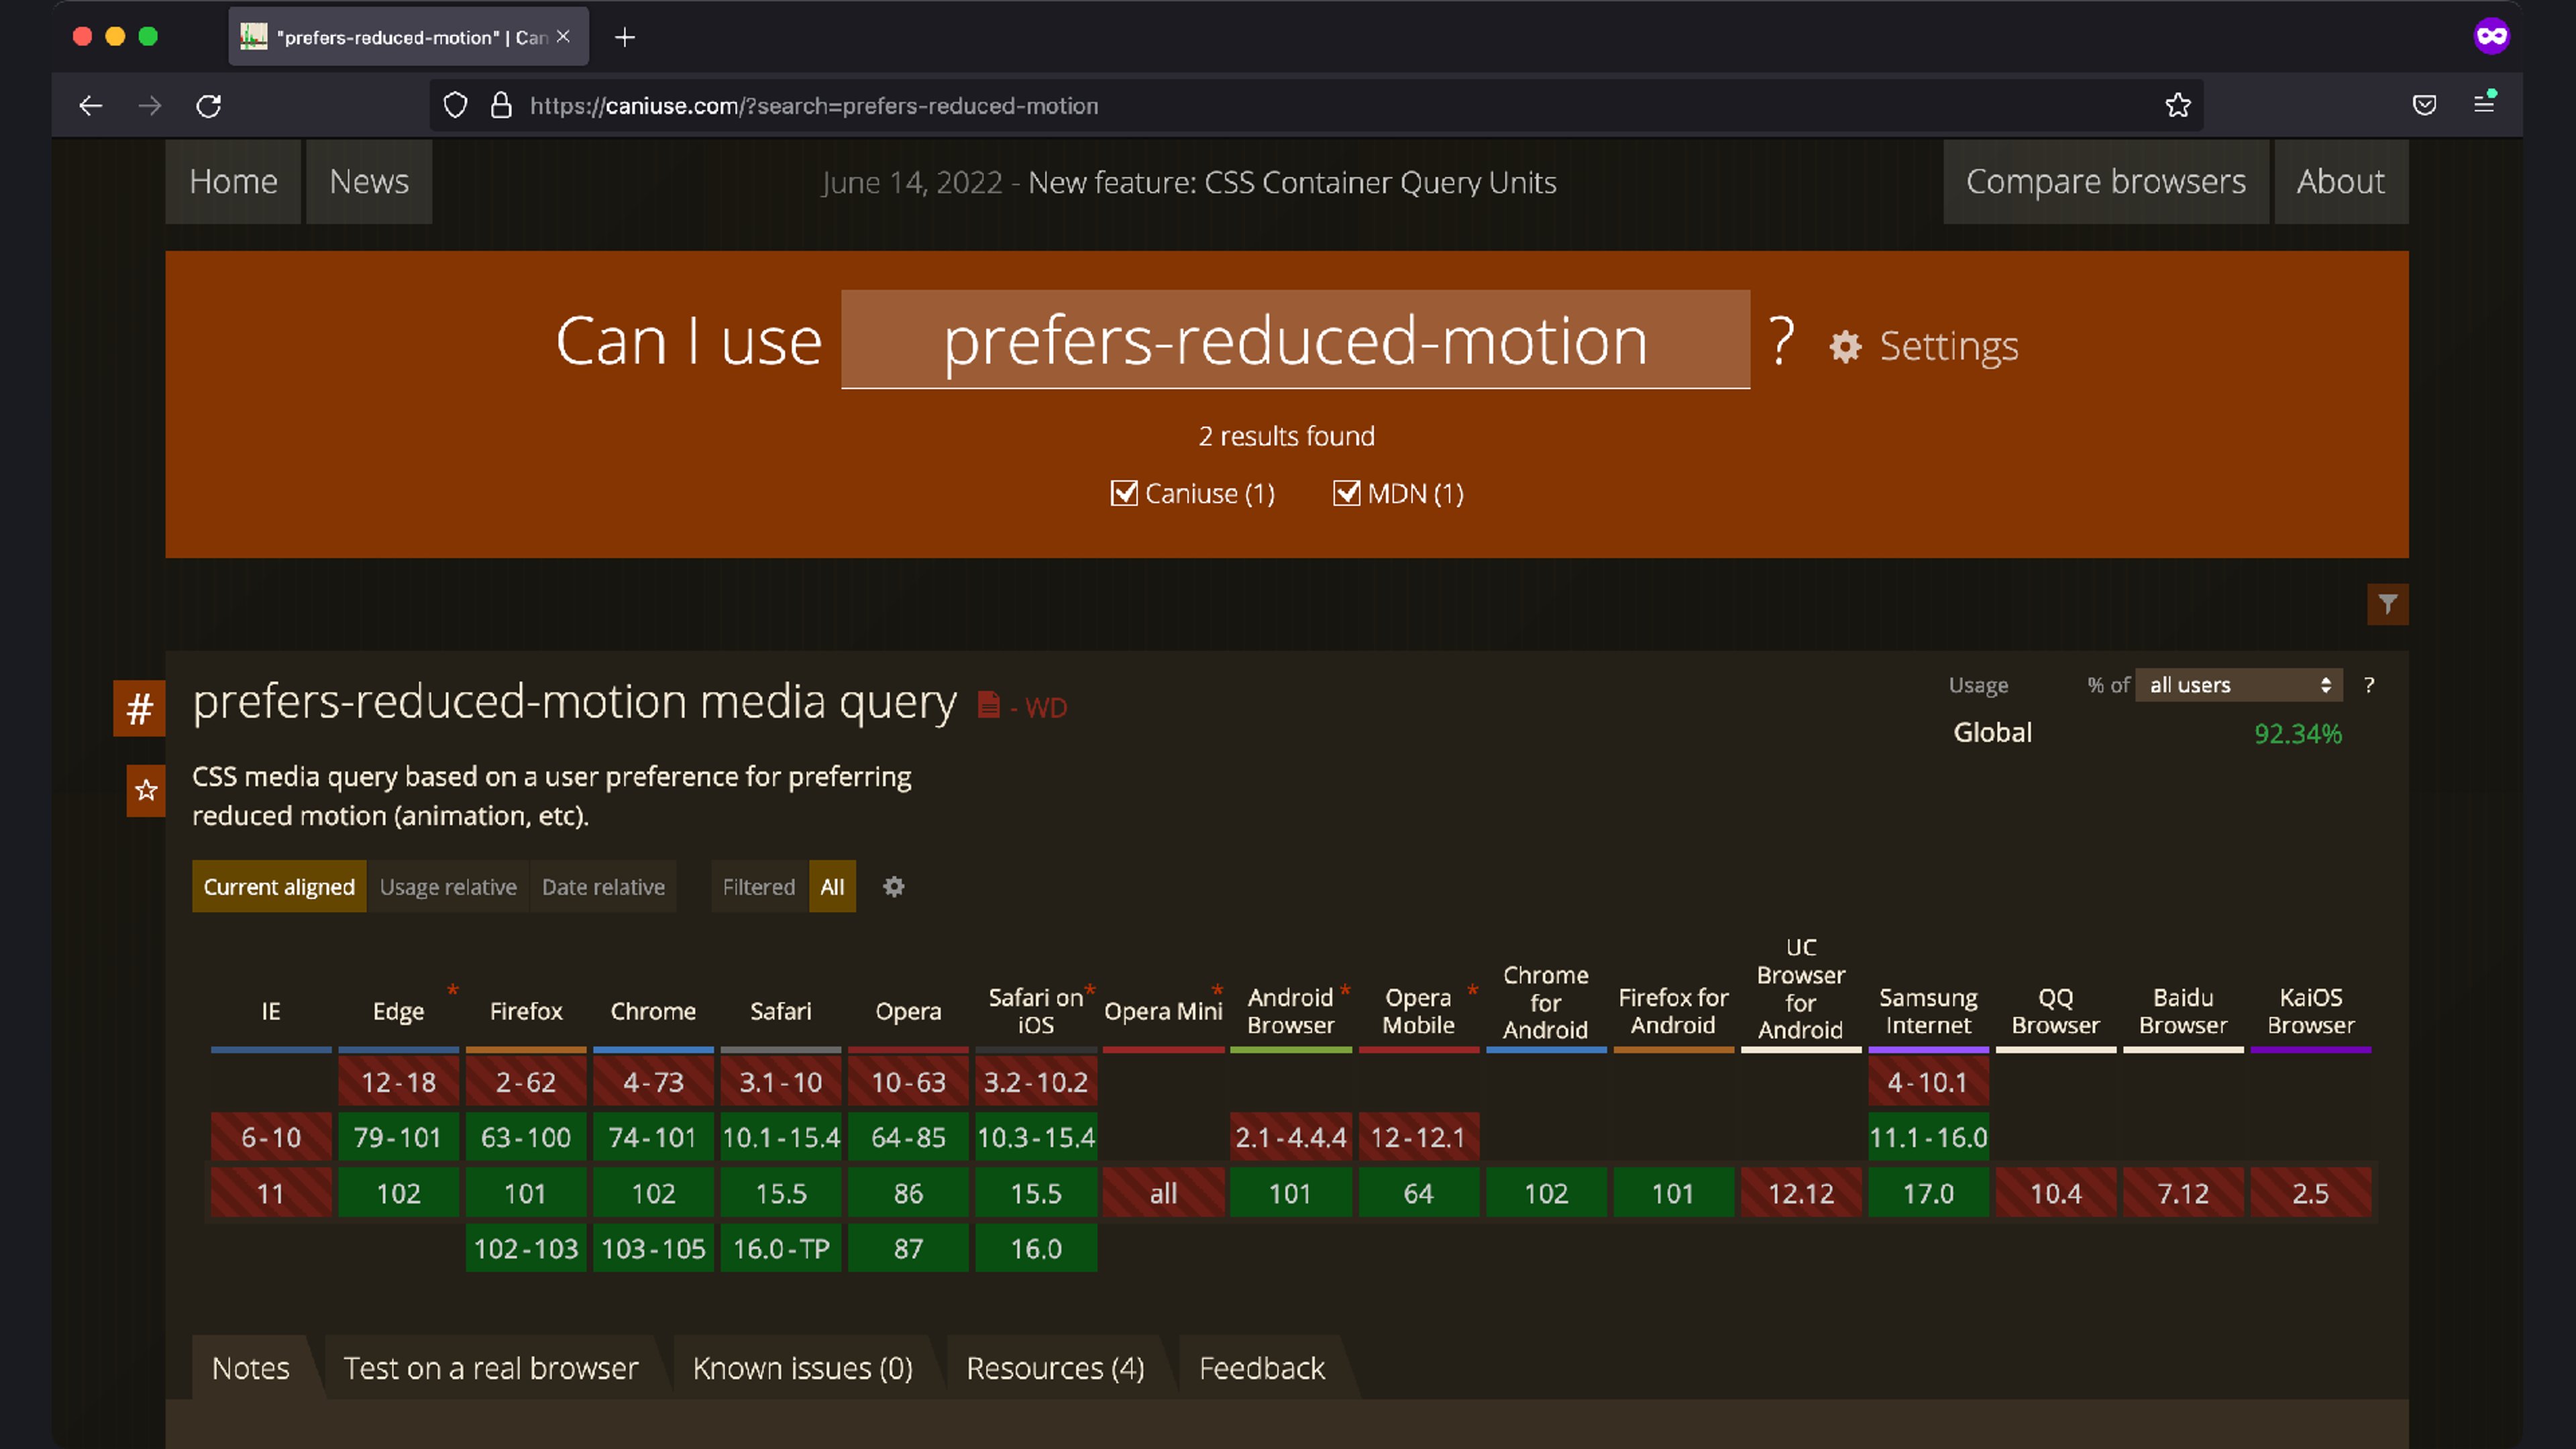Screen dimensions: 2576x1449
Task: Click Chrome 103-105 support cell
Action: [653, 1249]
